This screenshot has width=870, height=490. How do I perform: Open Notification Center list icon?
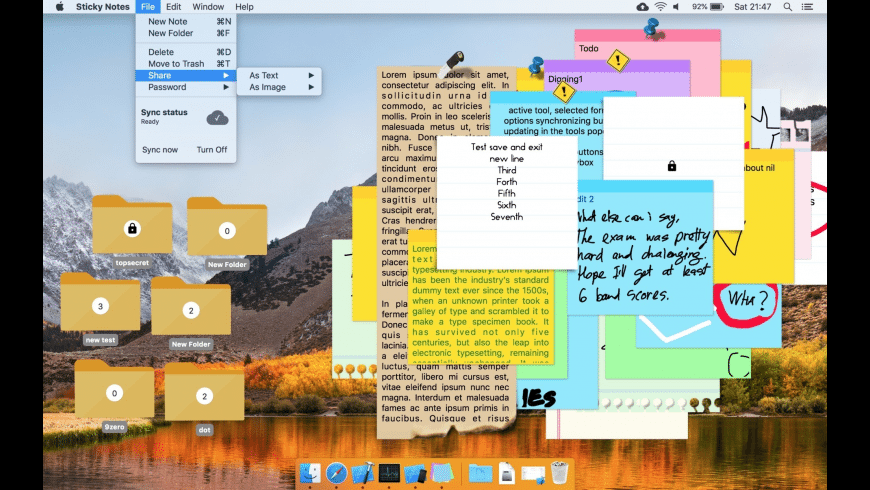808,7
